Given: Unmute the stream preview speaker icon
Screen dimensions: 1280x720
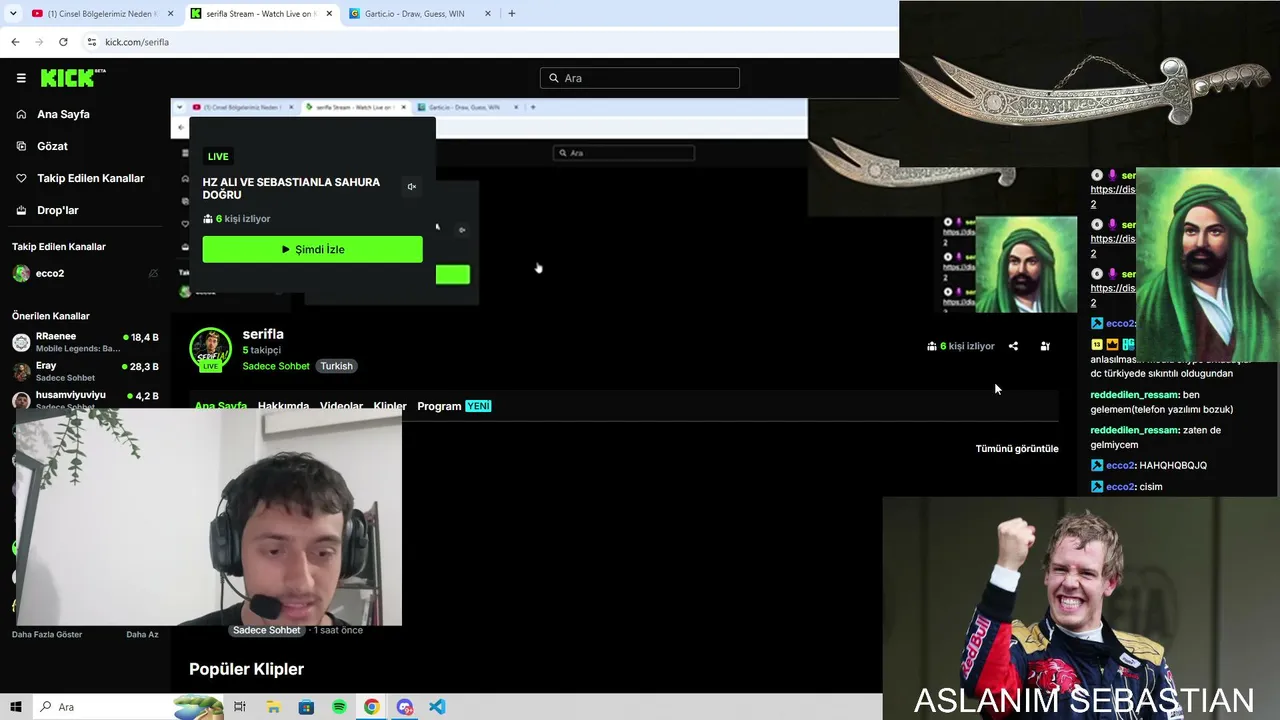Looking at the screenshot, I should (x=411, y=187).
